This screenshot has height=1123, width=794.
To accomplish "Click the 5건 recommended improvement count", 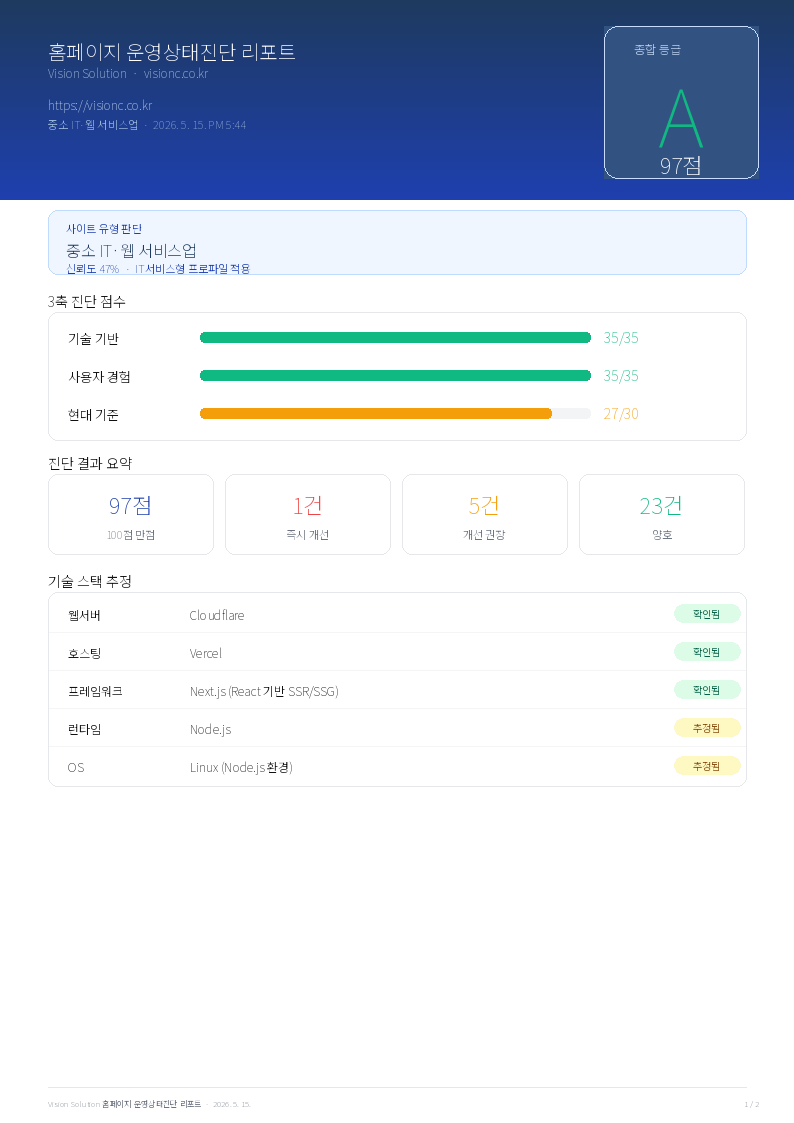I will point(484,506).
